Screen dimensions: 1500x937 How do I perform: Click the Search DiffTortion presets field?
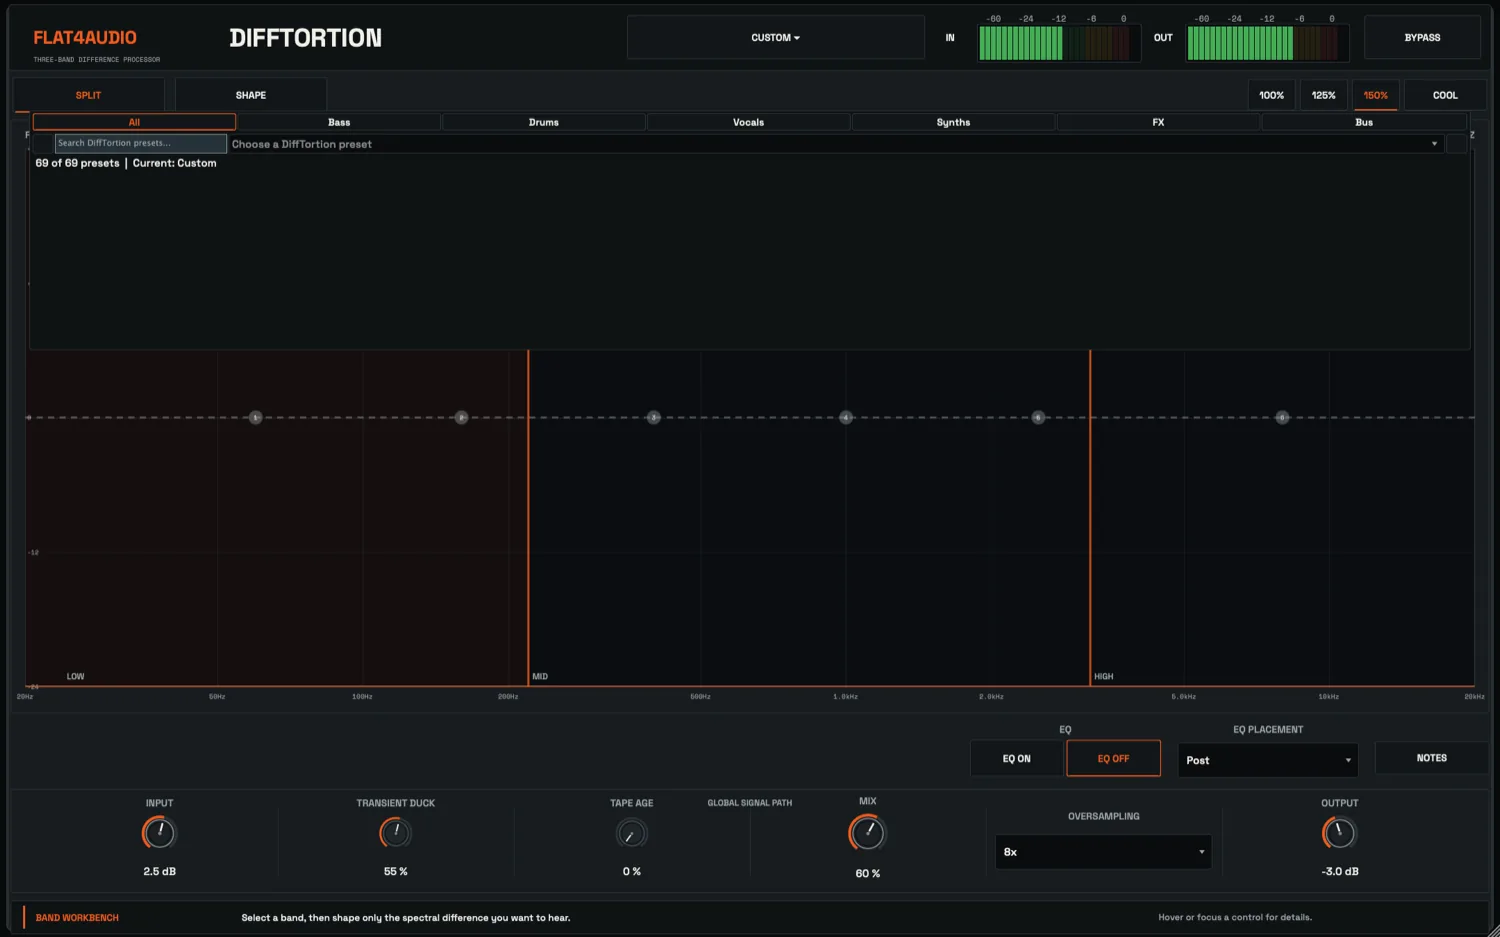(x=141, y=143)
